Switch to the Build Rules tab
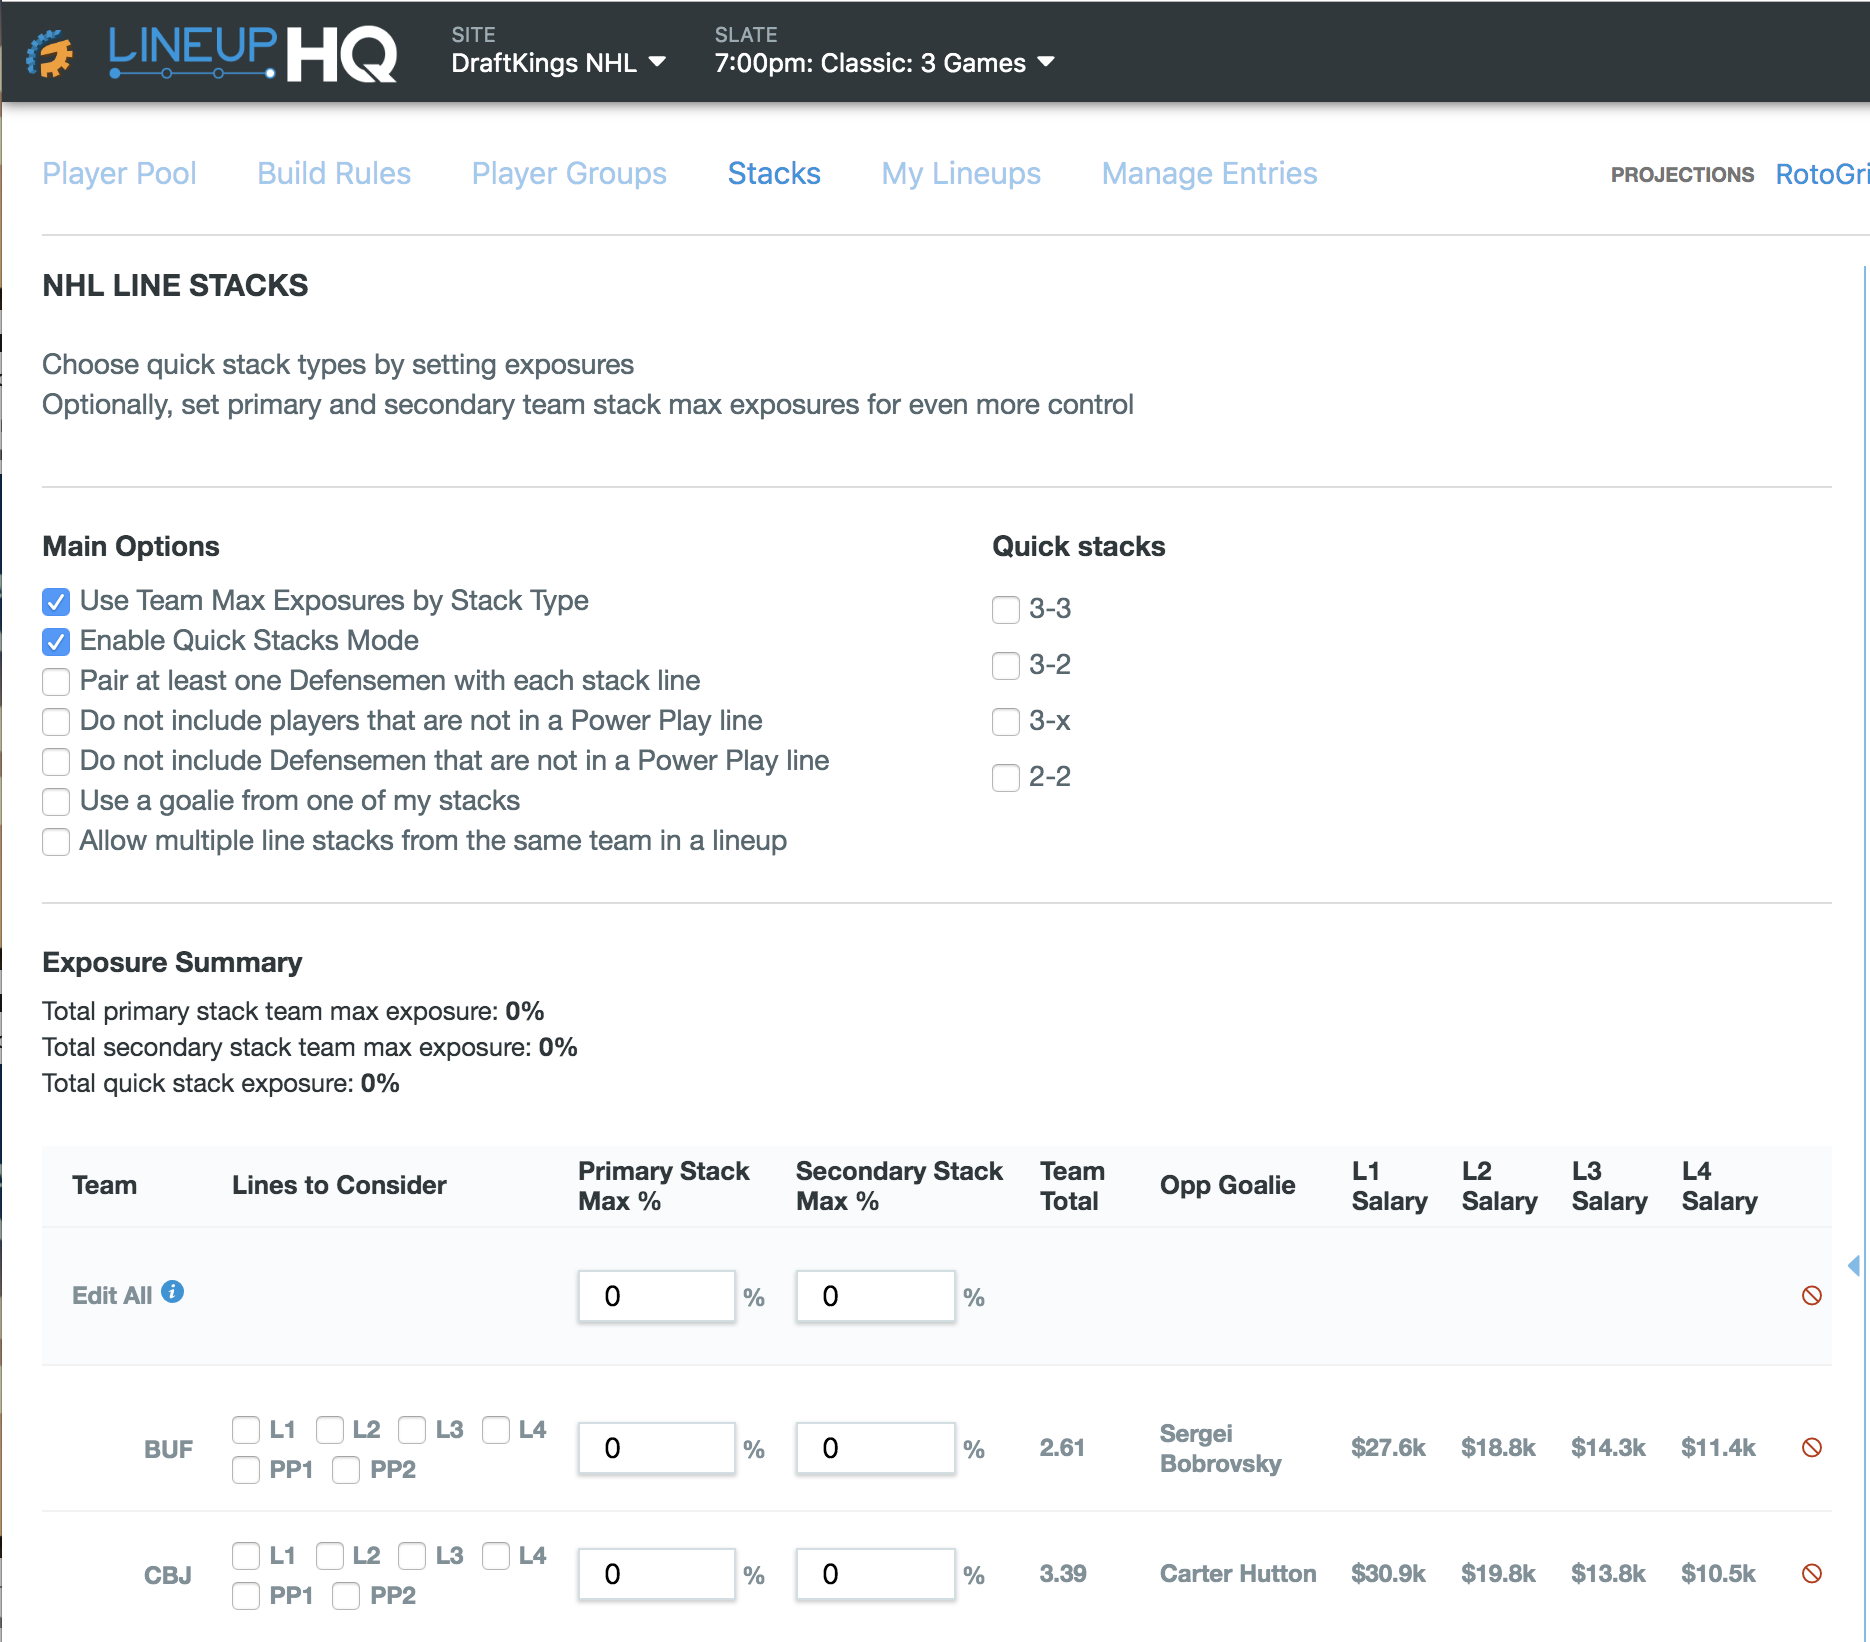1870x1642 pixels. 334,173
